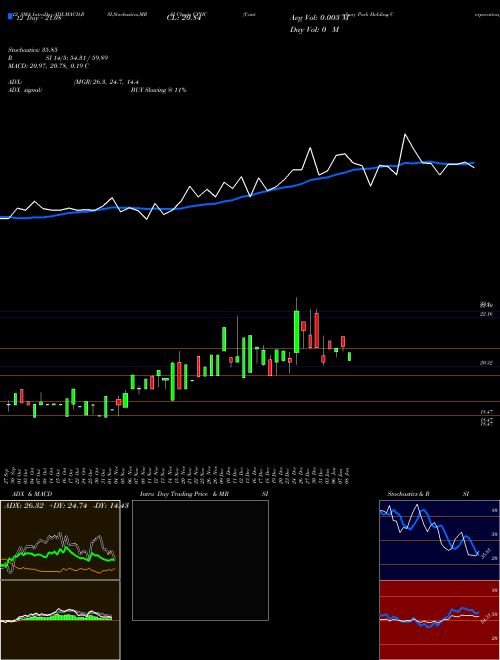Viewport: 500px width, 660px height.
Task: Open the navy Stochastics chart panel
Action: 439,540
